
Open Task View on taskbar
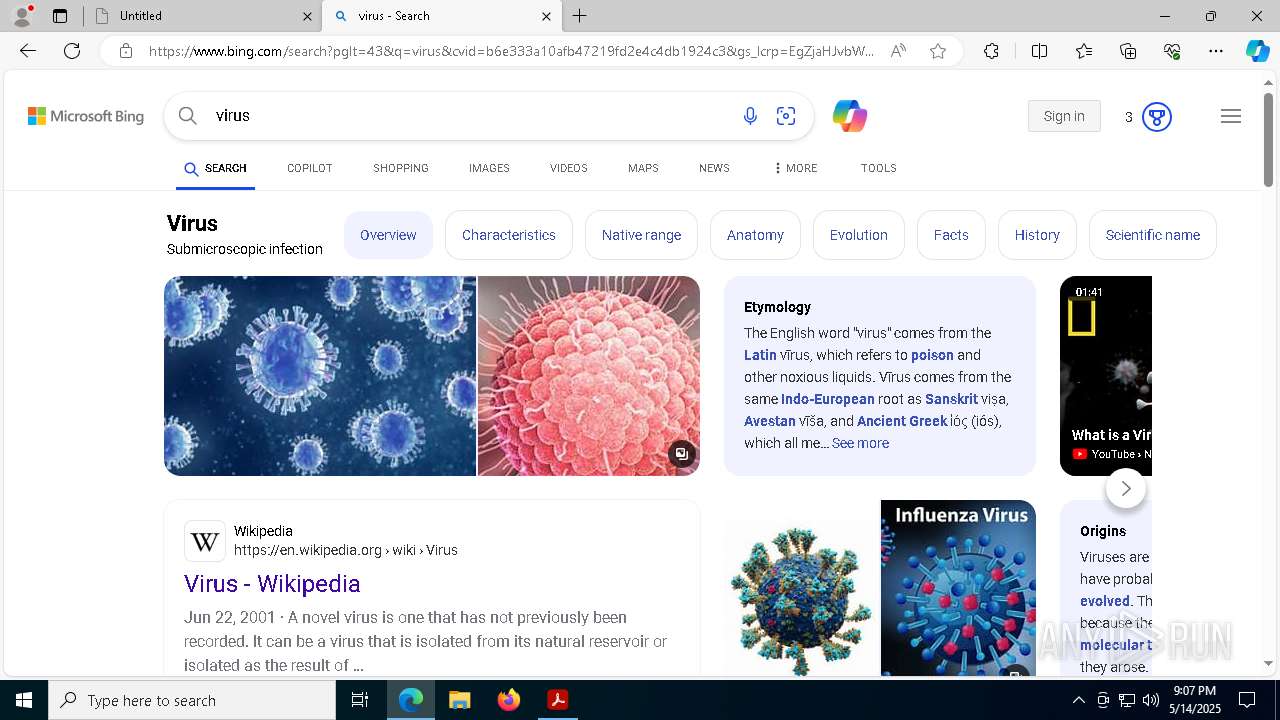[x=360, y=700]
